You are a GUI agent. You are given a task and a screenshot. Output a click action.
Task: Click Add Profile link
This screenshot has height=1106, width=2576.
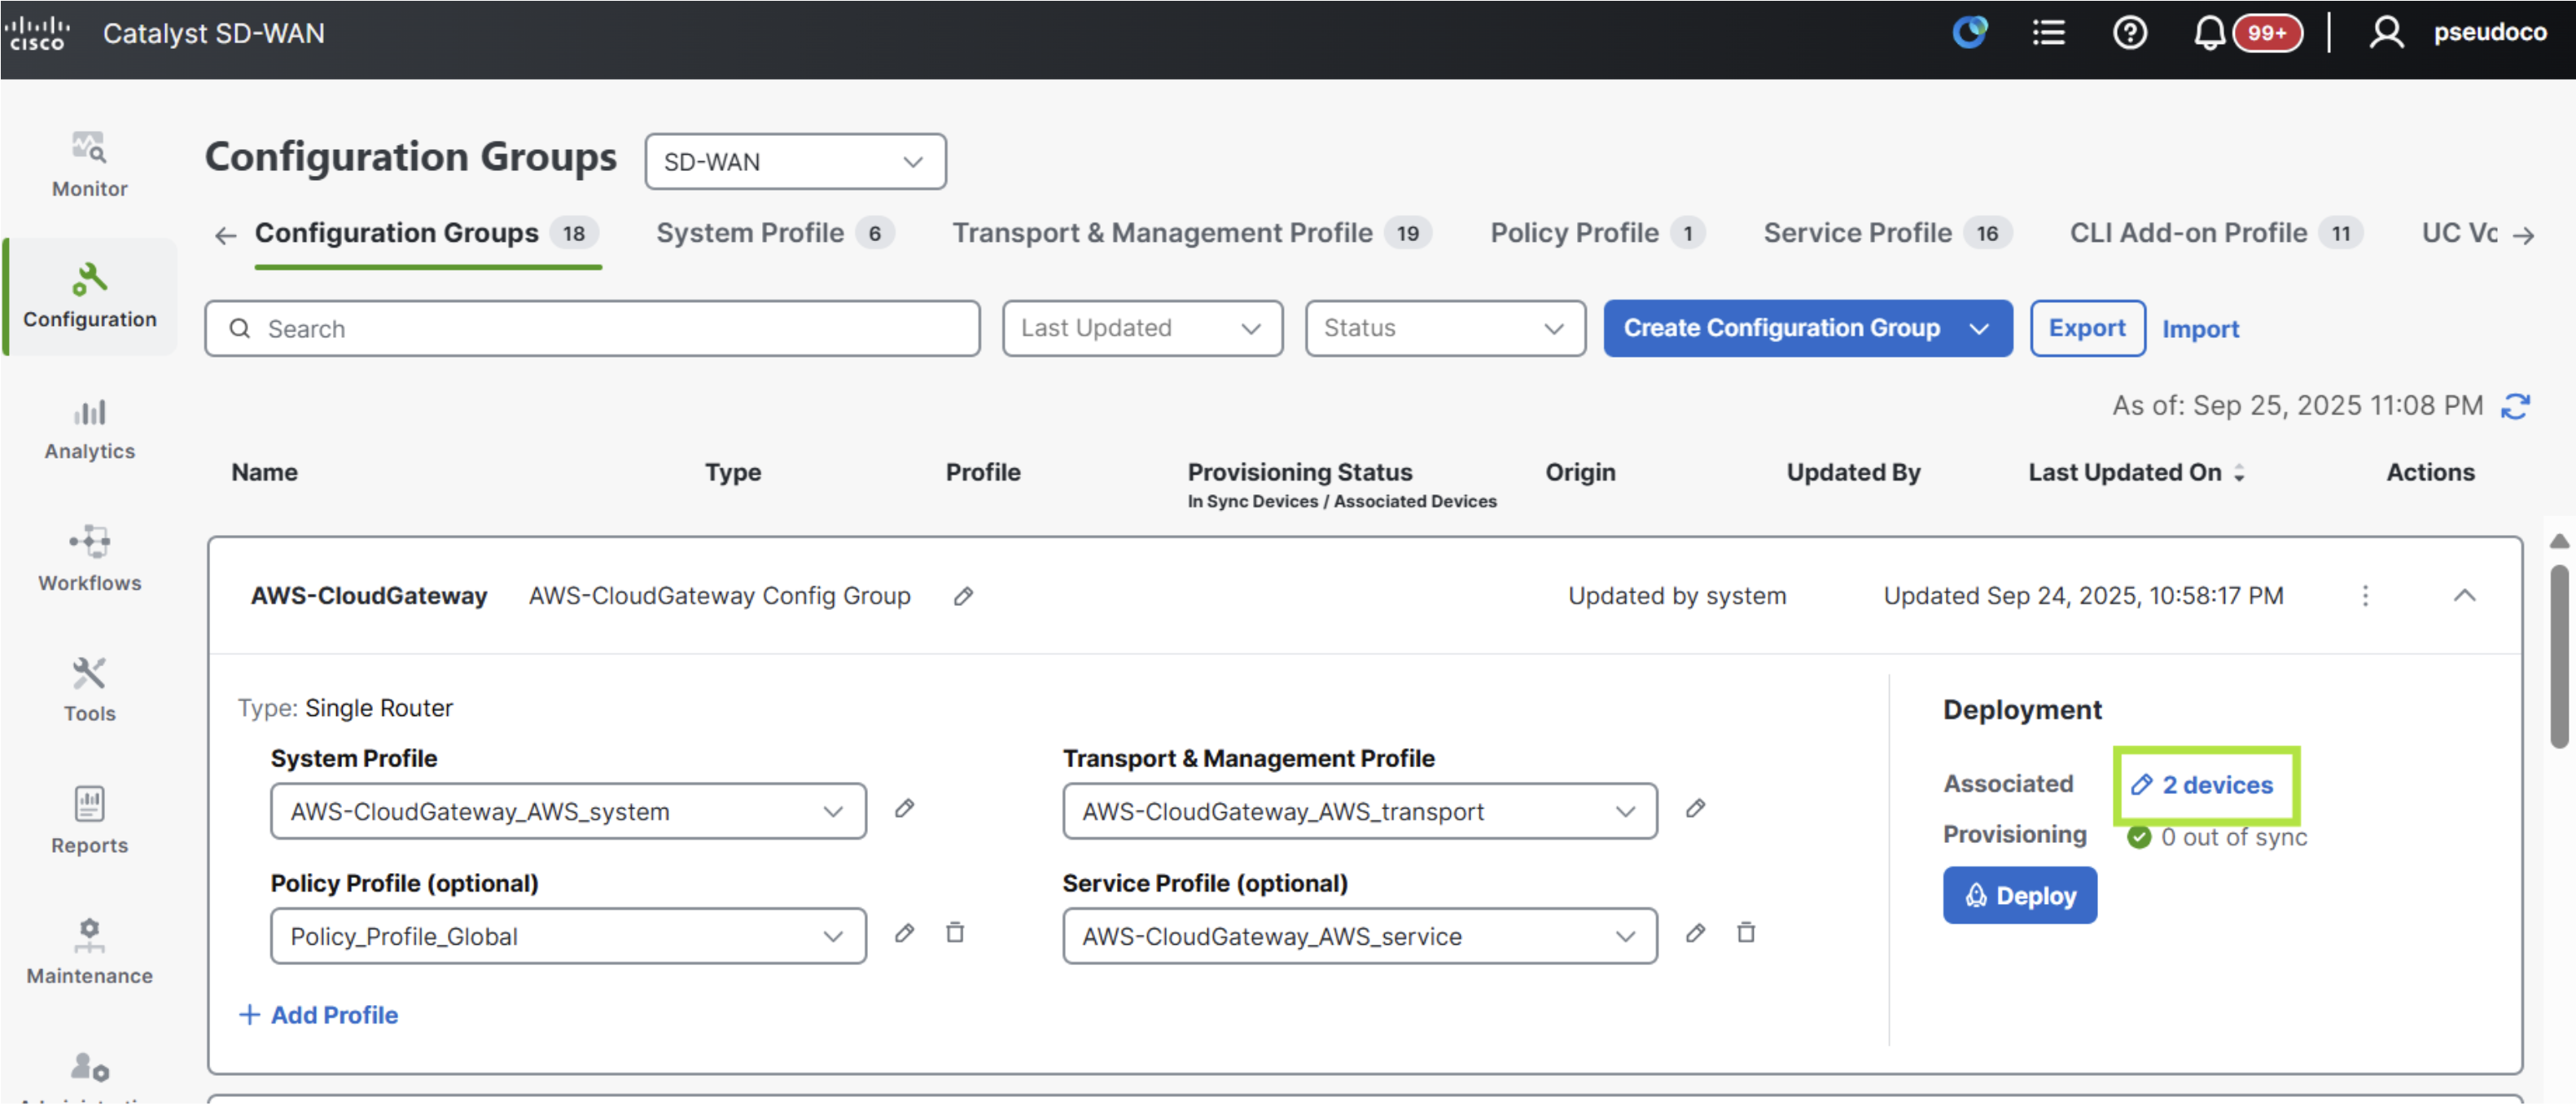coord(319,1016)
